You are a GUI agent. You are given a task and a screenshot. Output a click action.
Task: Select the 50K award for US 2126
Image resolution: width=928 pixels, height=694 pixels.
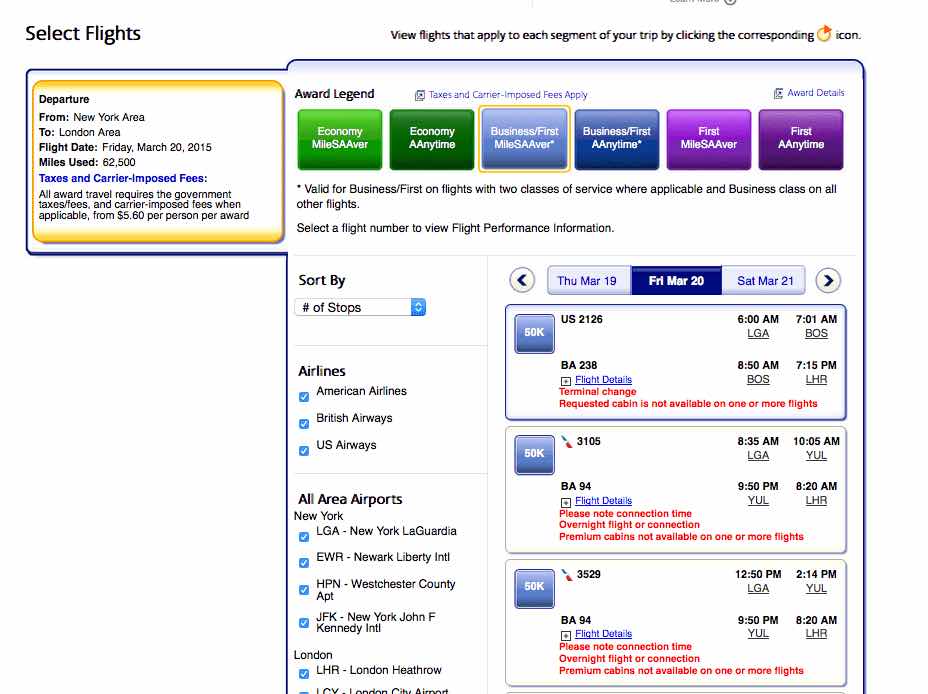(x=534, y=333)
